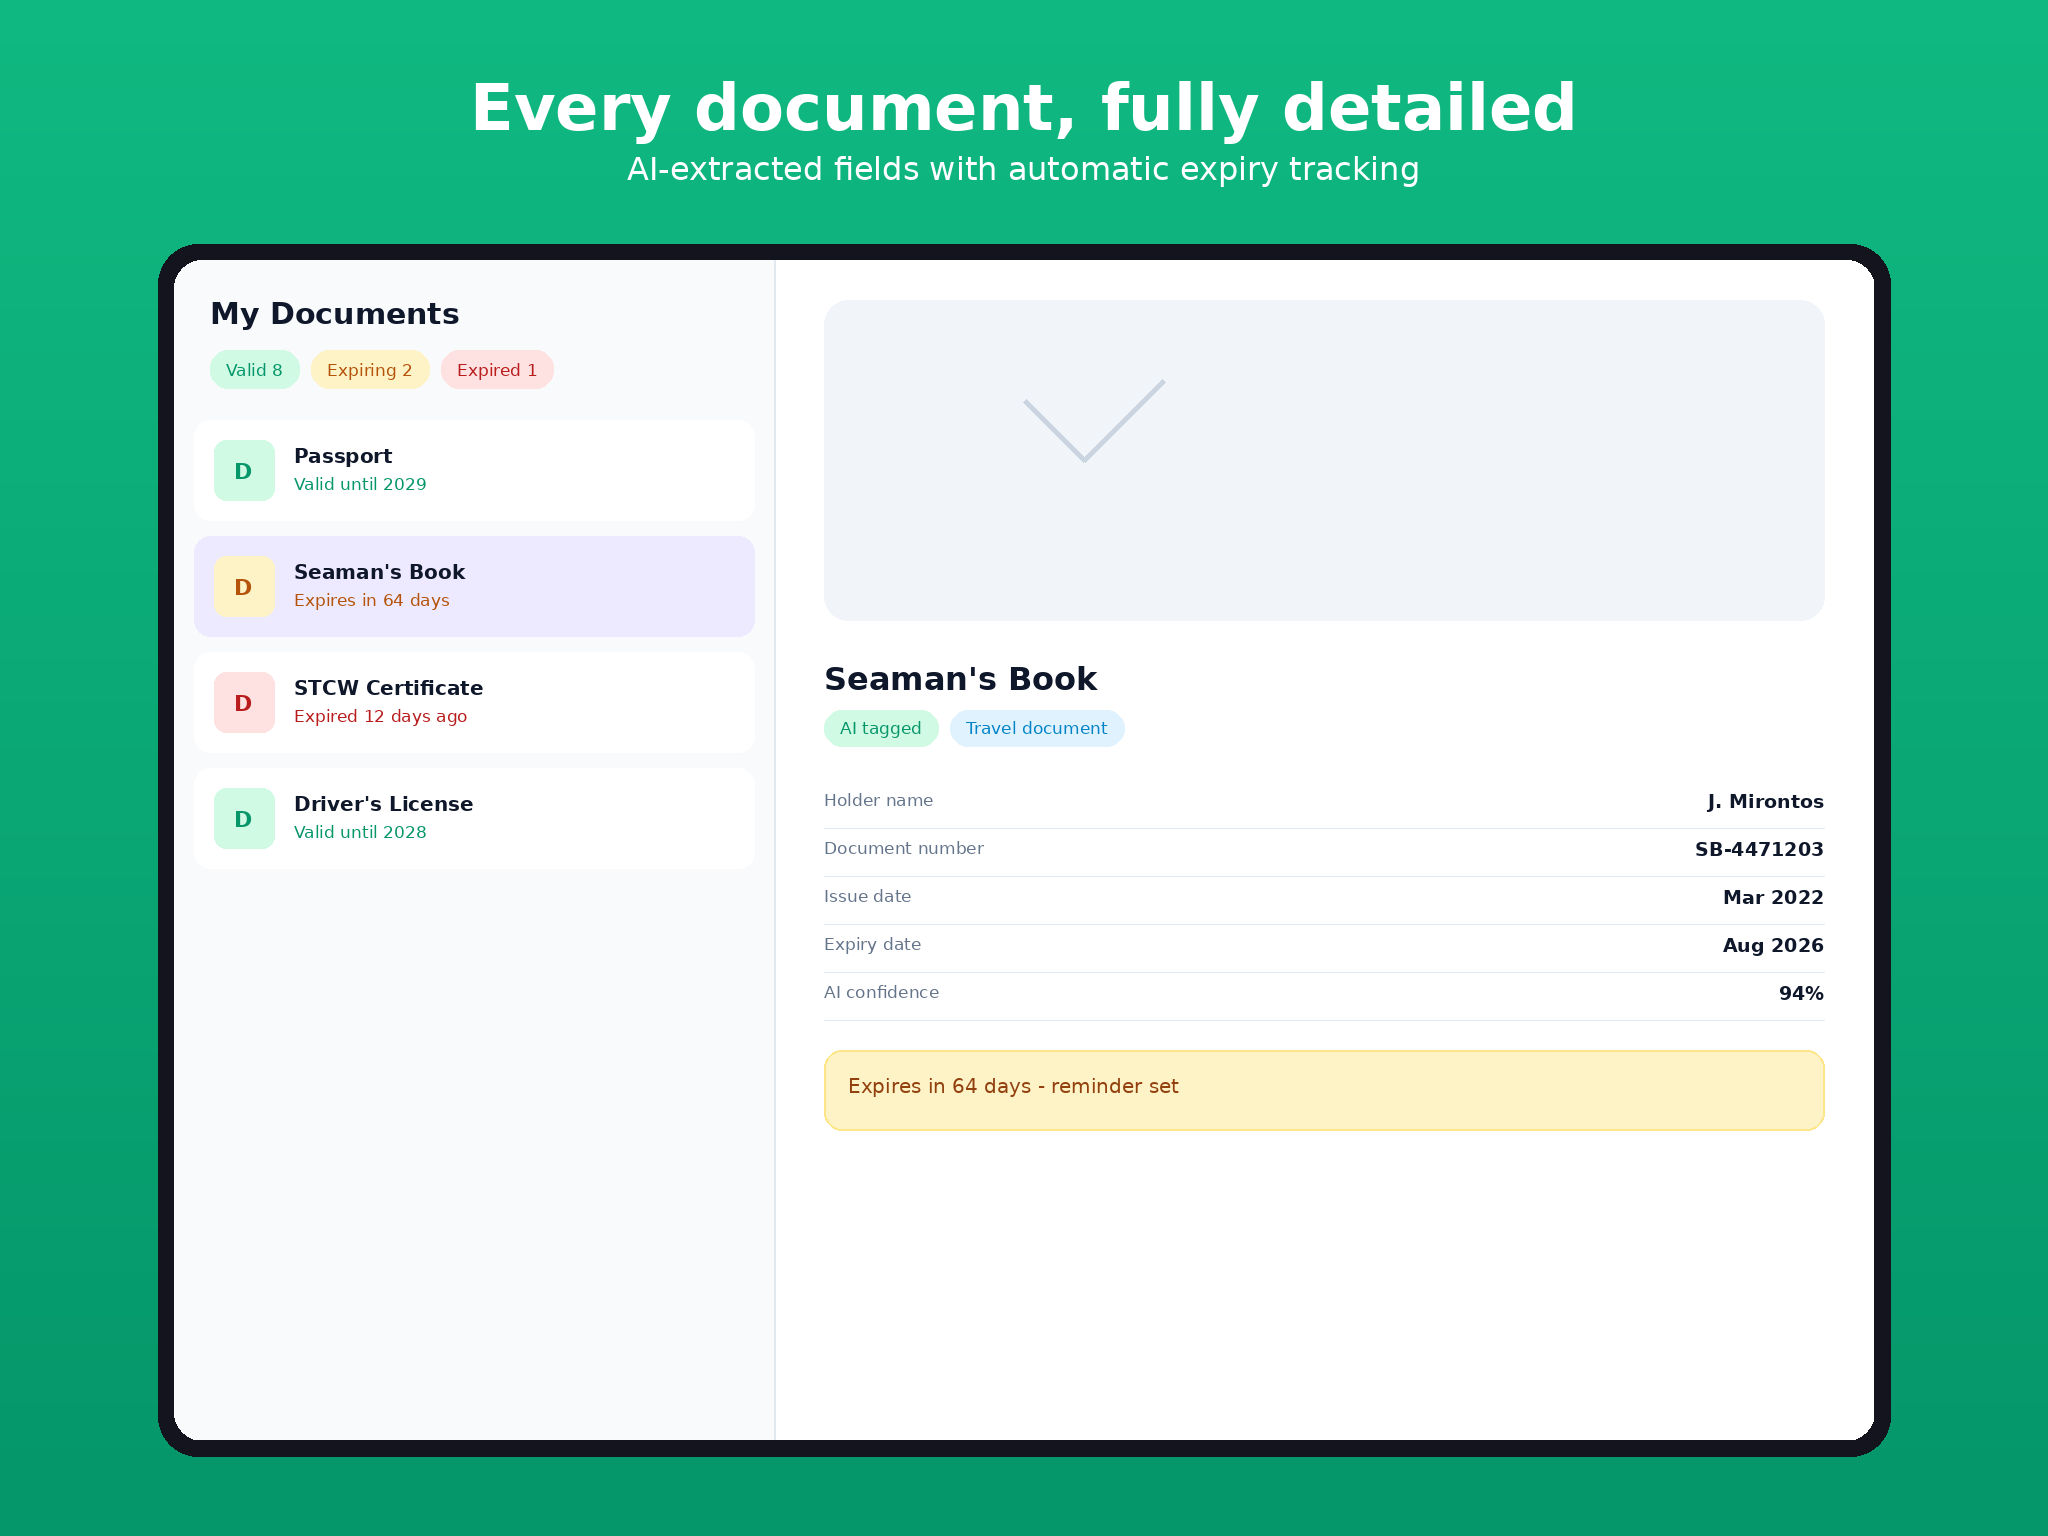The width and height of the screenshot is (2048, 1536).
Task: Click the issue date value Mar 2022
Action: [1773, 898]
